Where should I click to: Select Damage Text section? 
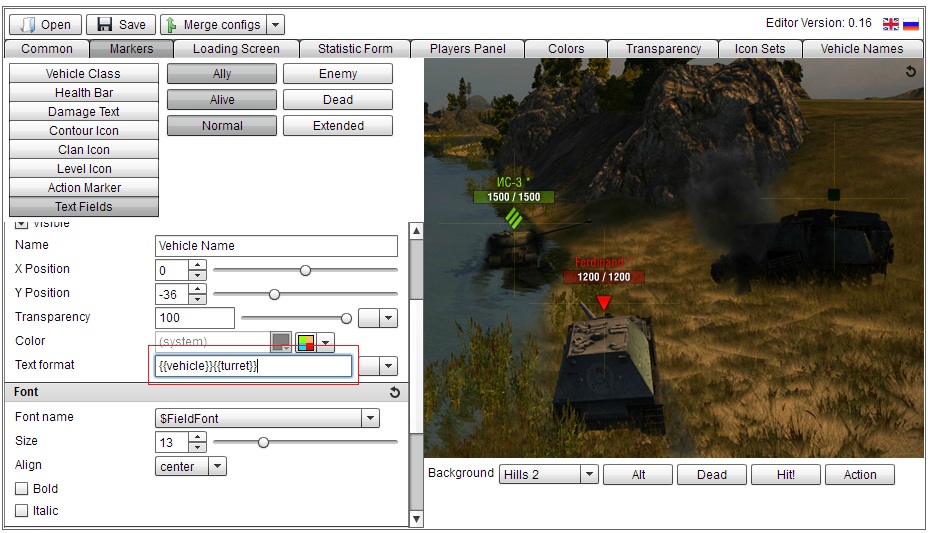click(83, 111)
